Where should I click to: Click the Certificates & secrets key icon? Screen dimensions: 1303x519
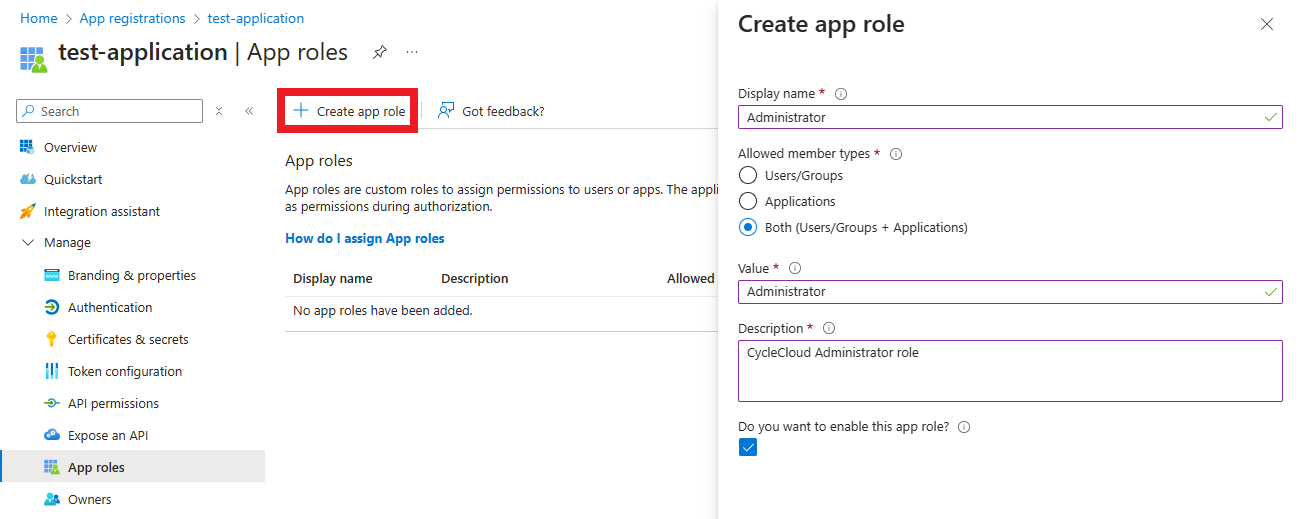[x=52, y=339]
